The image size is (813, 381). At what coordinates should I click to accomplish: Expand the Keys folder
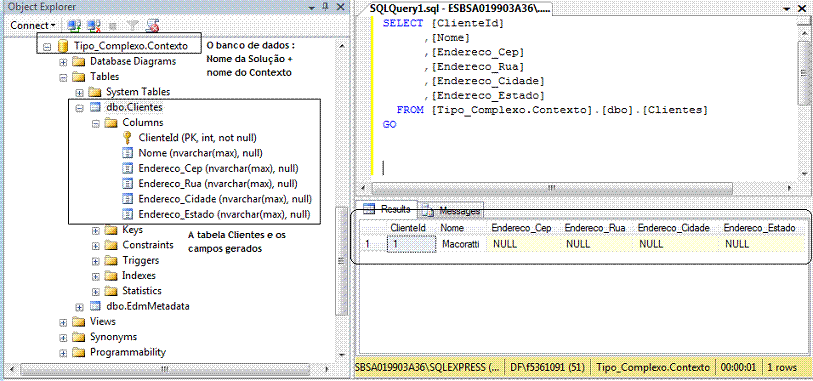click(x=95, y=230)
